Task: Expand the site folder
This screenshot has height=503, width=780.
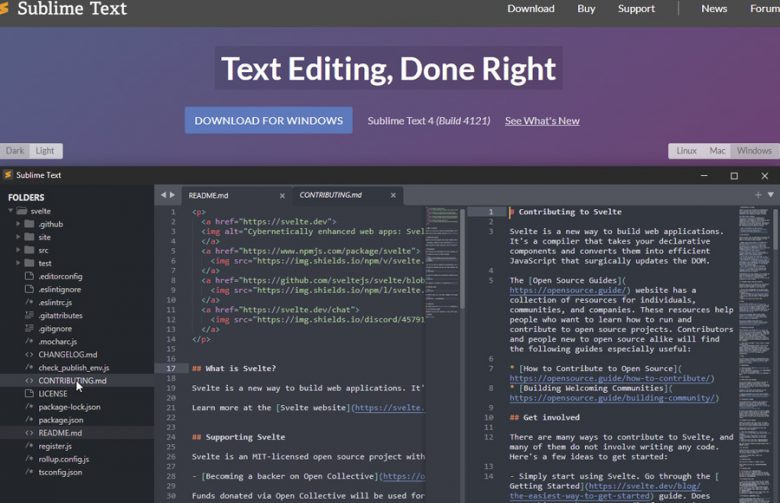Action: point(18,237)
